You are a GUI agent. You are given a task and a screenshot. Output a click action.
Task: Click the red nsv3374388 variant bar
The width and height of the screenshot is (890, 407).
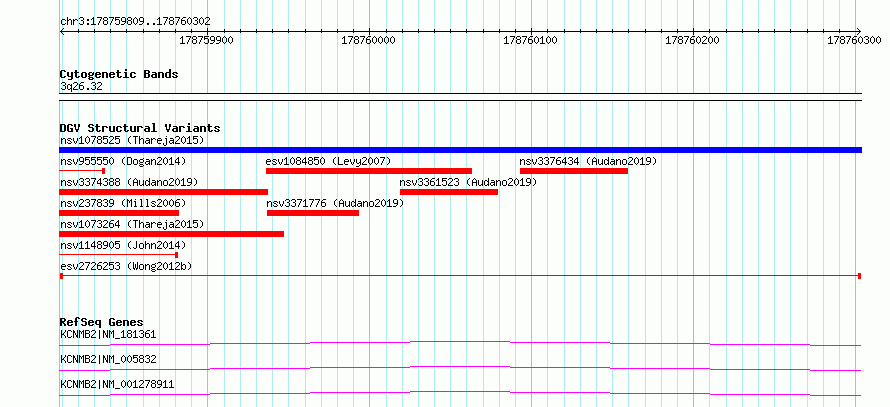click(x=163, y=192)
